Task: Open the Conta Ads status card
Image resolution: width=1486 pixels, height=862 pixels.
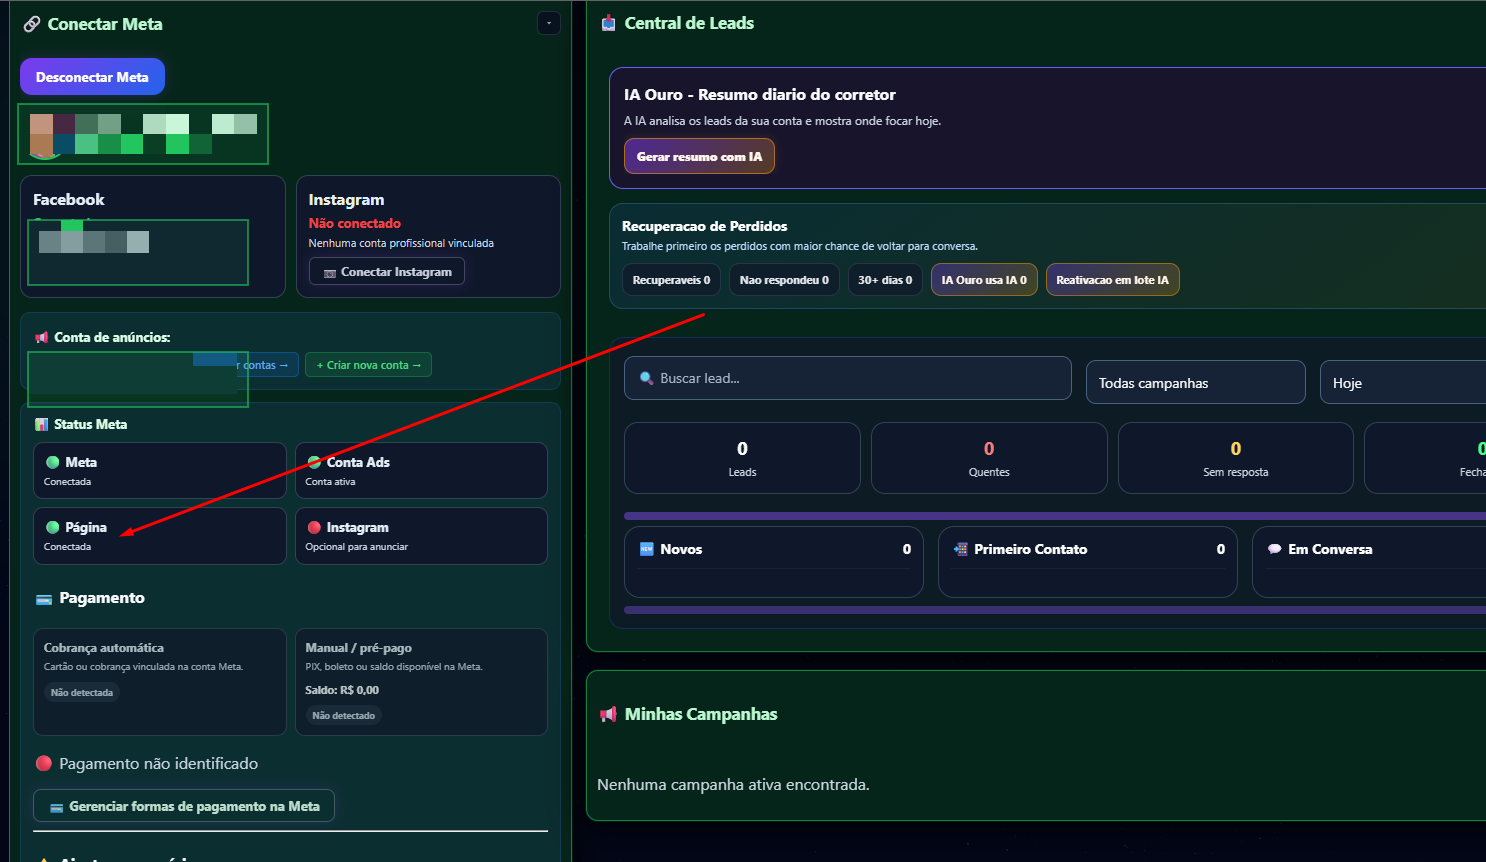Action: point(421,470)
